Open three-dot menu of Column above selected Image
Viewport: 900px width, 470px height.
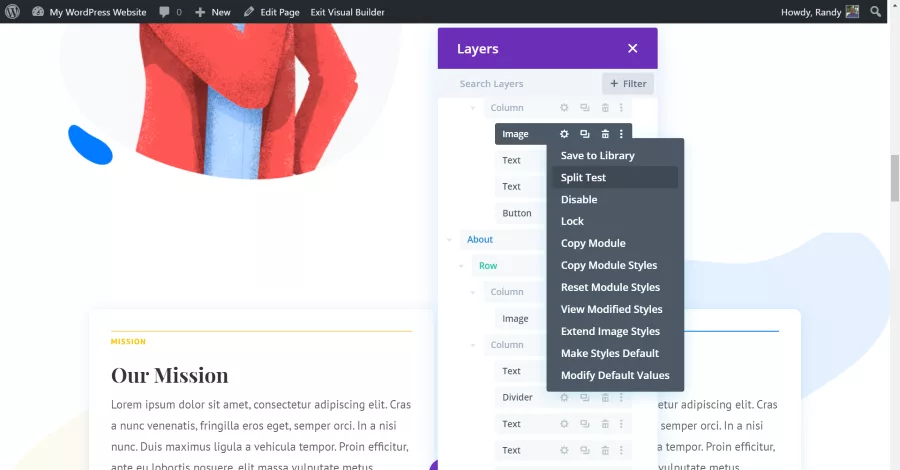(621, 107)
